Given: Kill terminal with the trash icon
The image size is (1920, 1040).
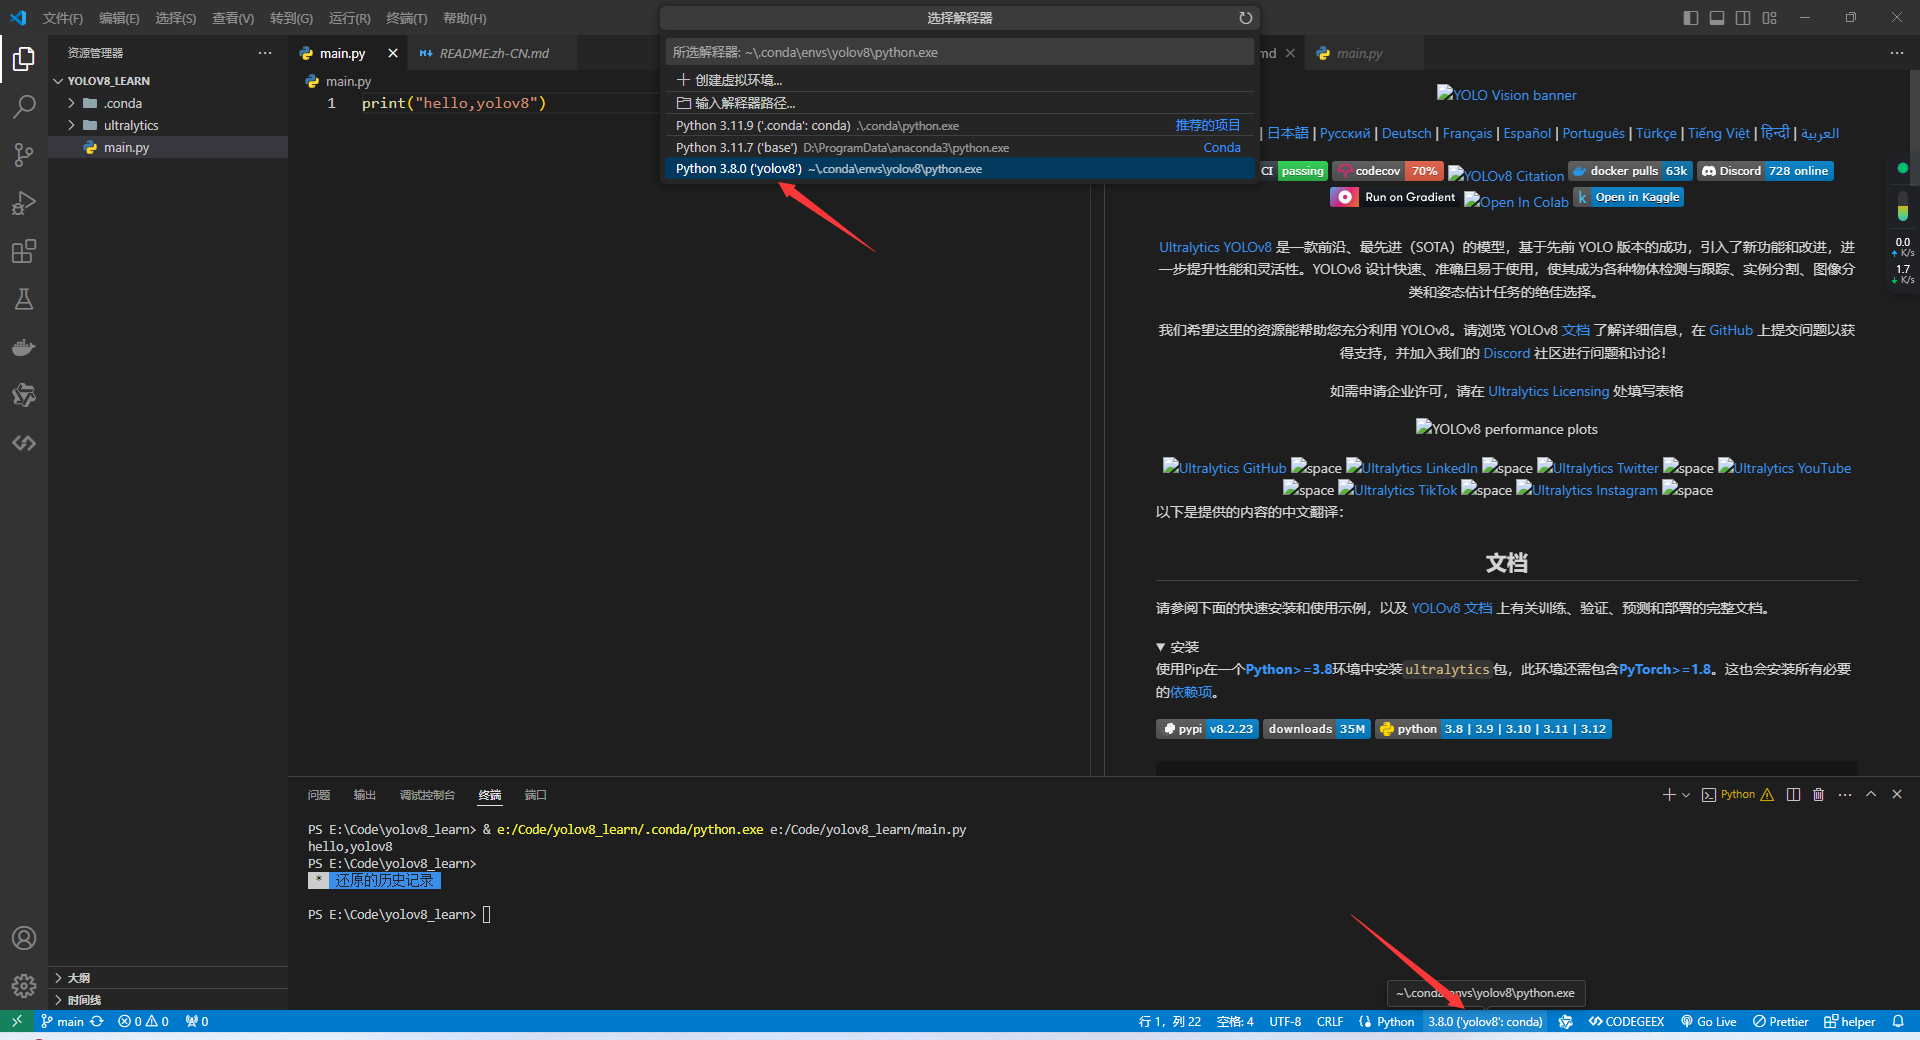Looking at the screenshot, I should pyautogui.click(x=1819, y=795).
